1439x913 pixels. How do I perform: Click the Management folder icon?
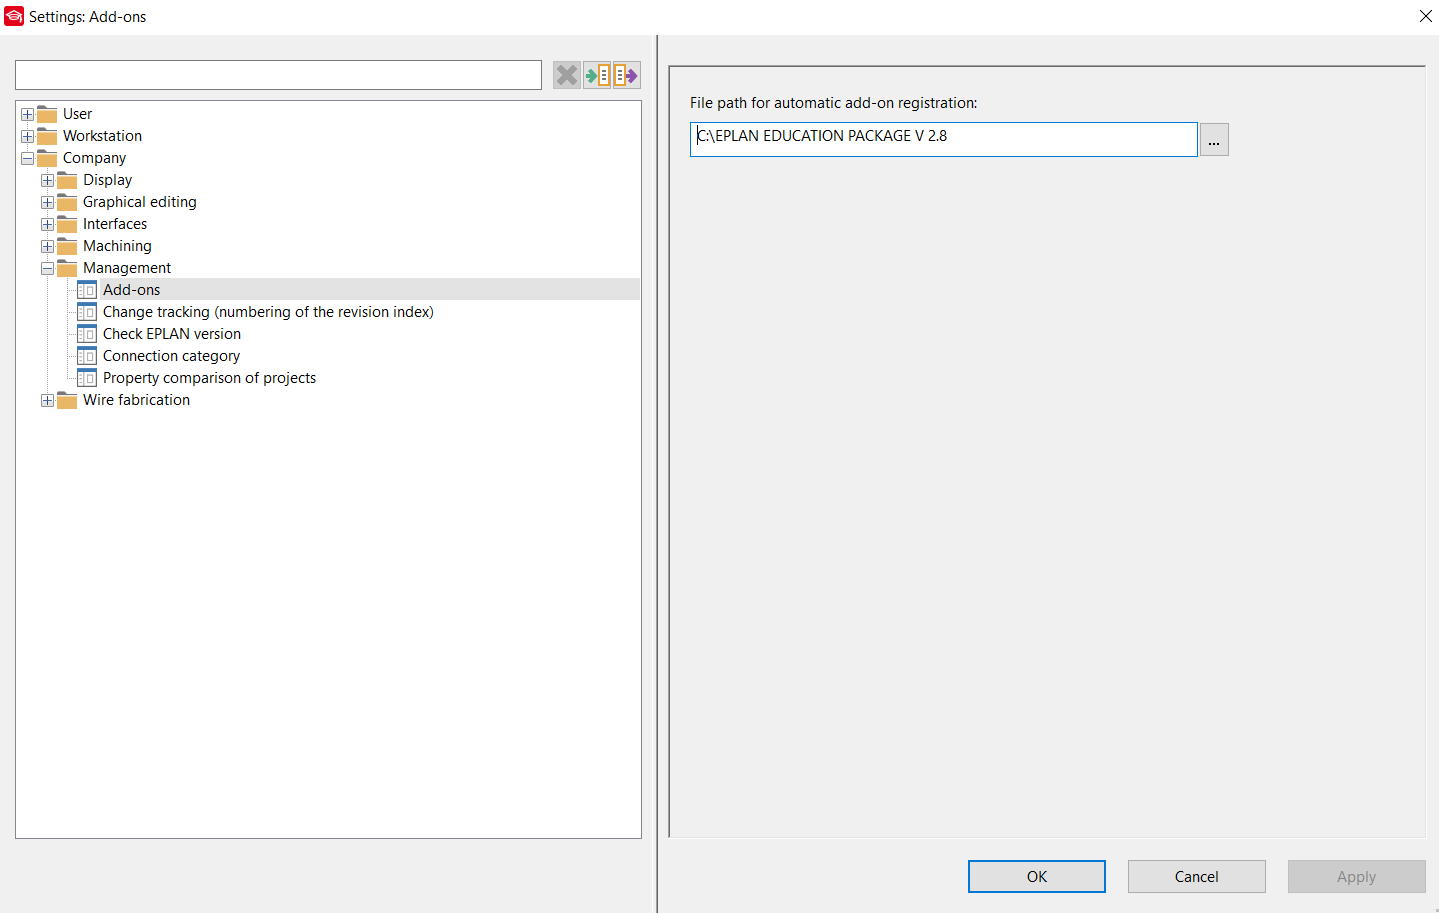(x=67, y=268)
